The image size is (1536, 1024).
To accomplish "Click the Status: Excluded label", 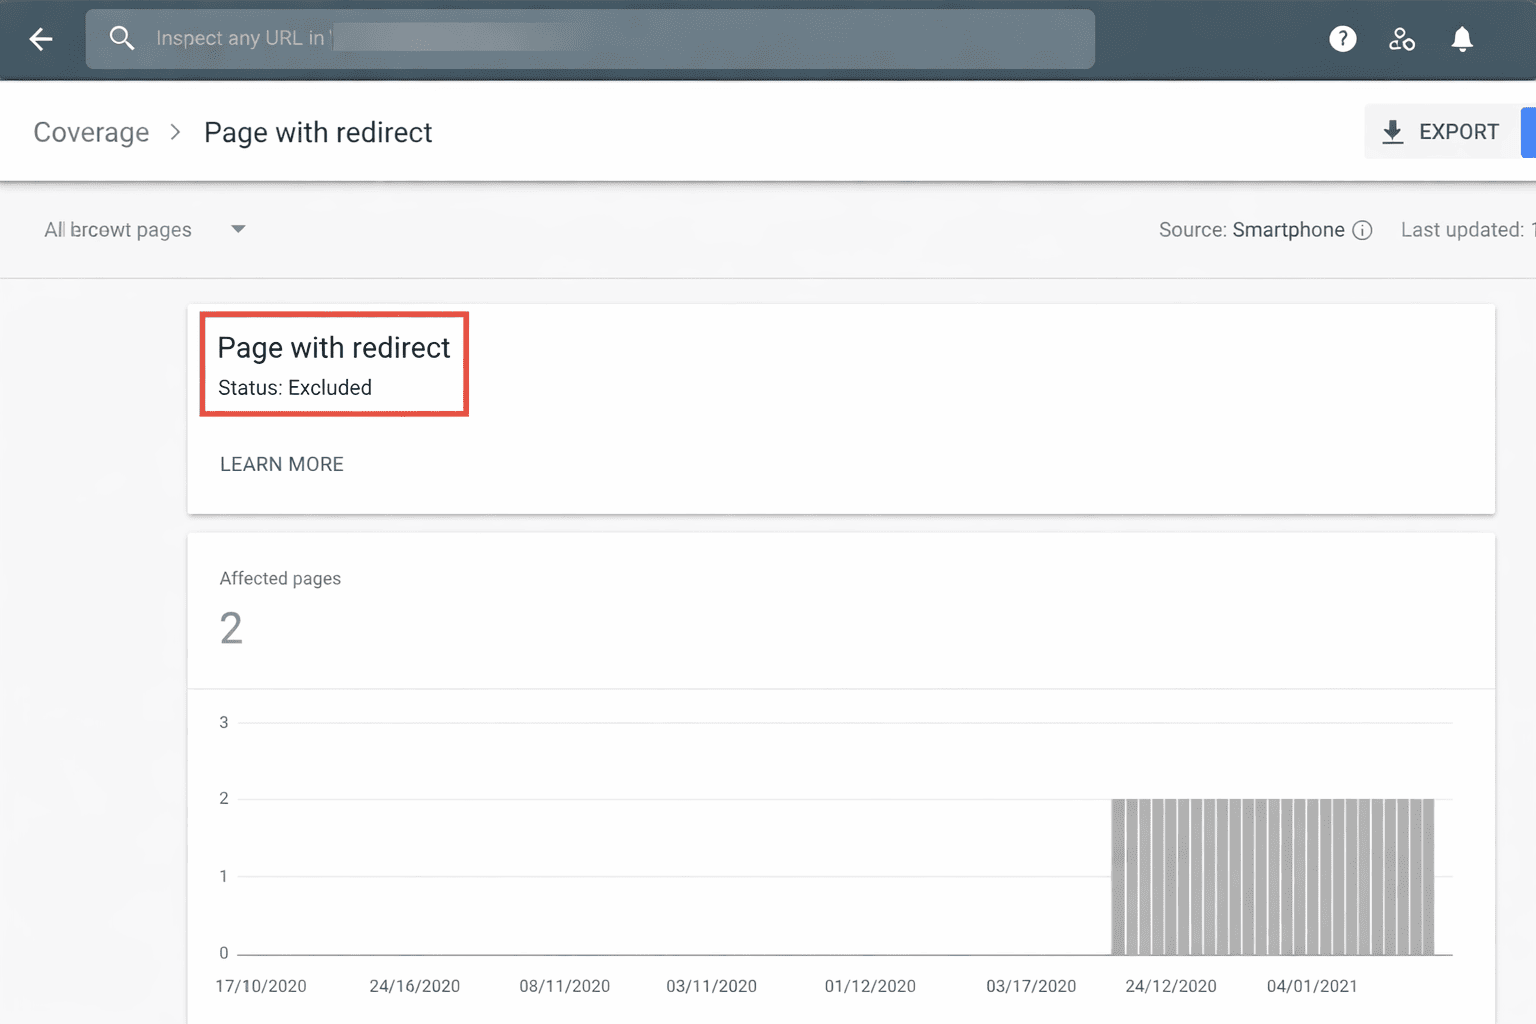I will (294, 388).
